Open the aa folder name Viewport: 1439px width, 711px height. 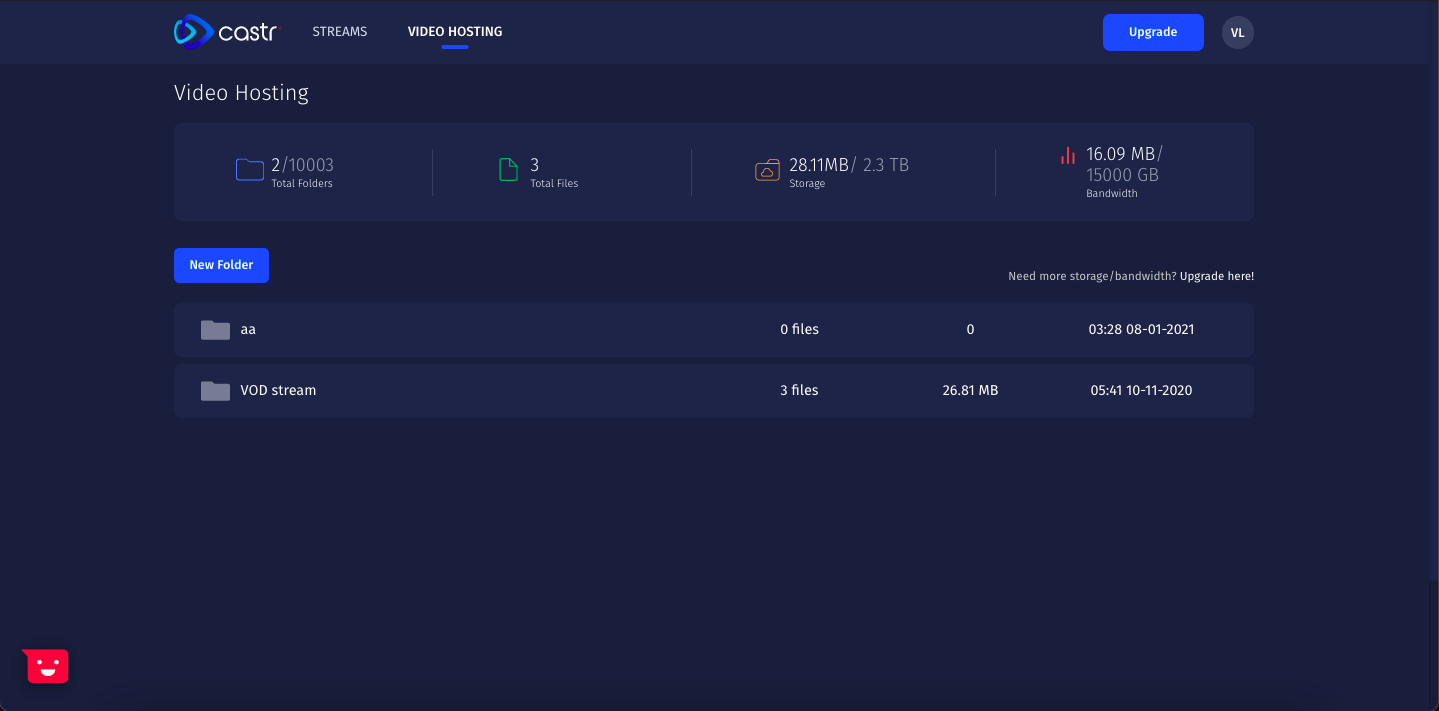248,330
